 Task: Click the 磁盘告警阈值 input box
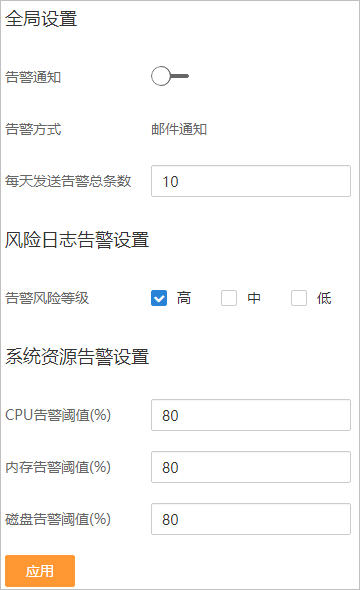251,519
